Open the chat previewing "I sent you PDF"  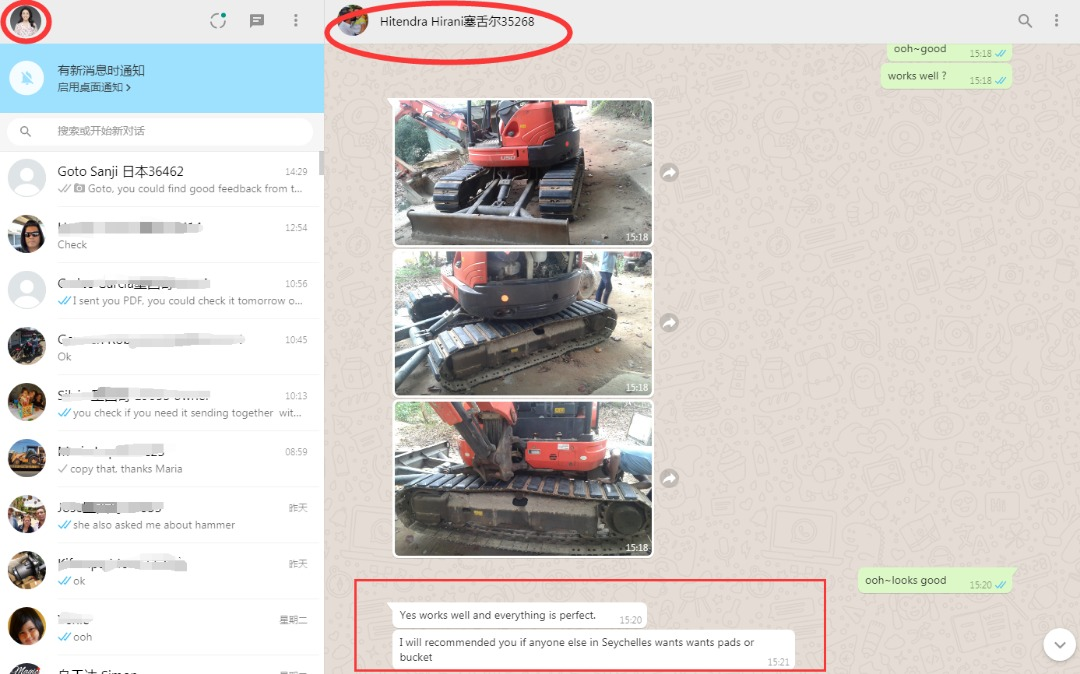pyautogui.click(x=162, y=291)
